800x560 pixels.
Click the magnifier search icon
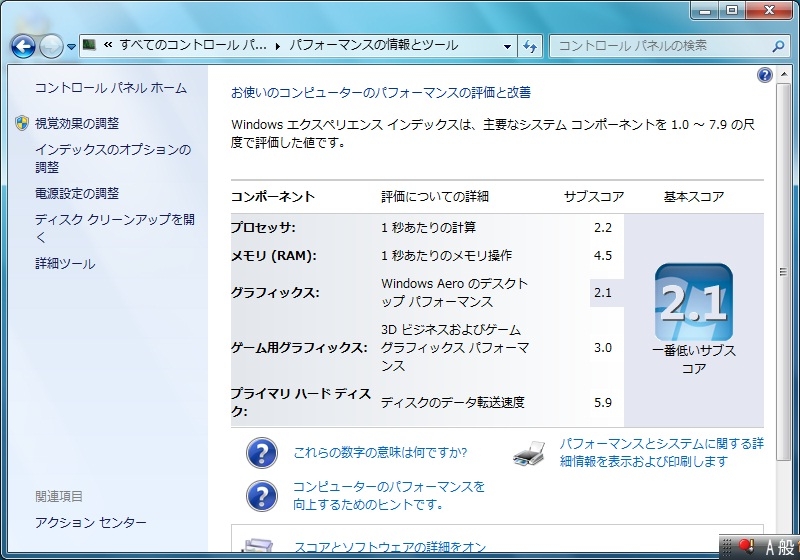click(x=778, y=46)
